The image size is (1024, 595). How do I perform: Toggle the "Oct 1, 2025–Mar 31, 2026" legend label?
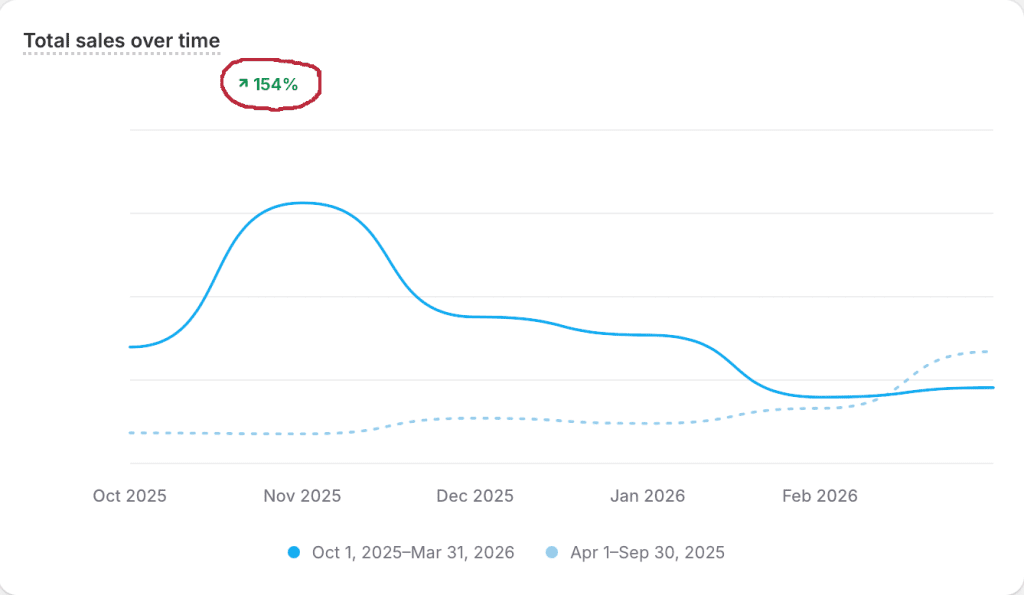(x=413, y=552)
